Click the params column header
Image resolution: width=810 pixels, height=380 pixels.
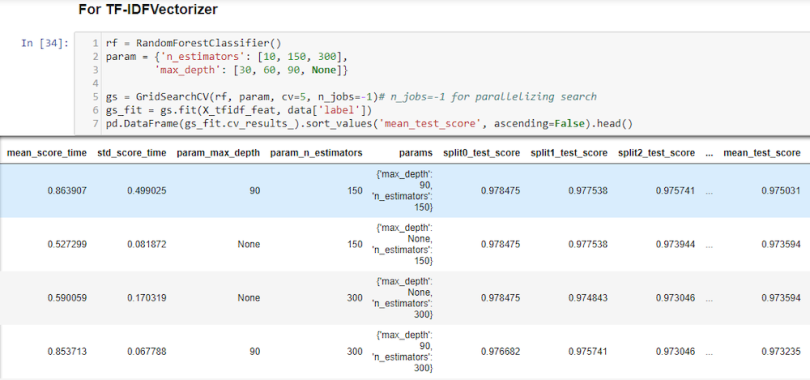416,153
